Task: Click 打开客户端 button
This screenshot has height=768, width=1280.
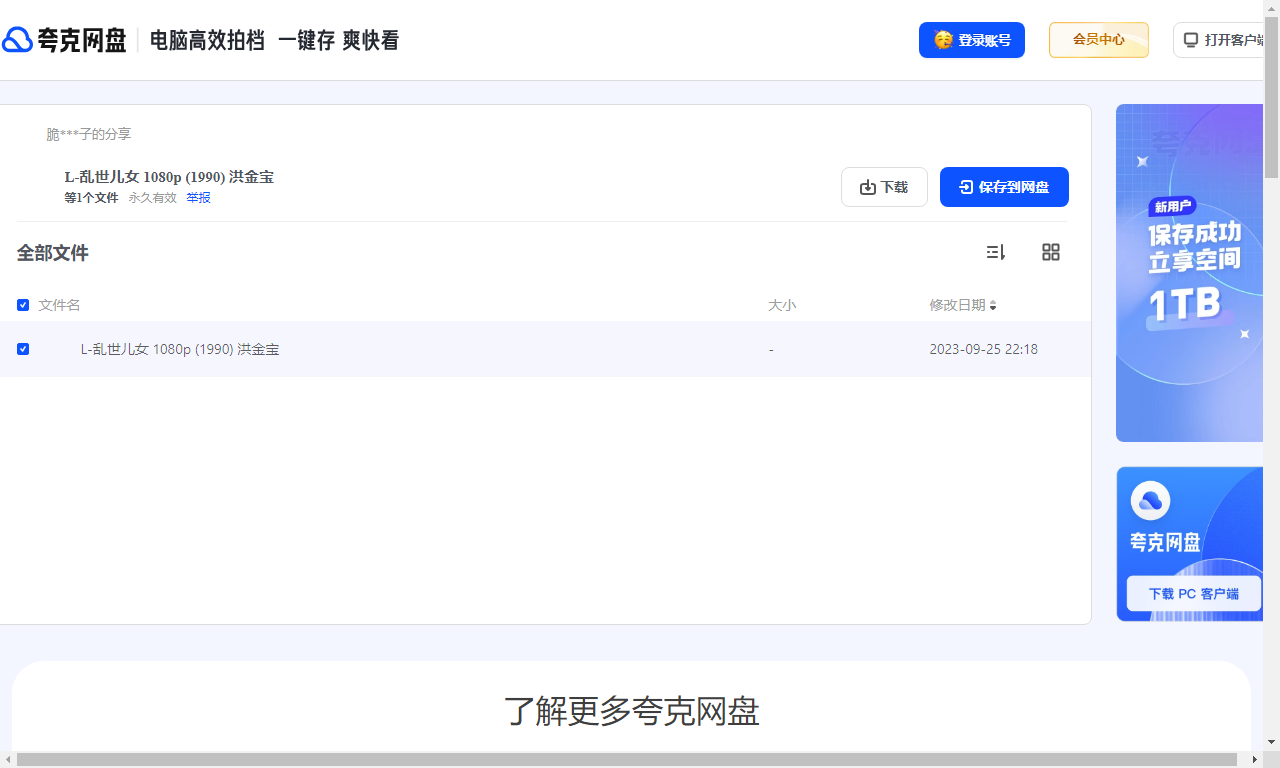Action: point(1218,40)
